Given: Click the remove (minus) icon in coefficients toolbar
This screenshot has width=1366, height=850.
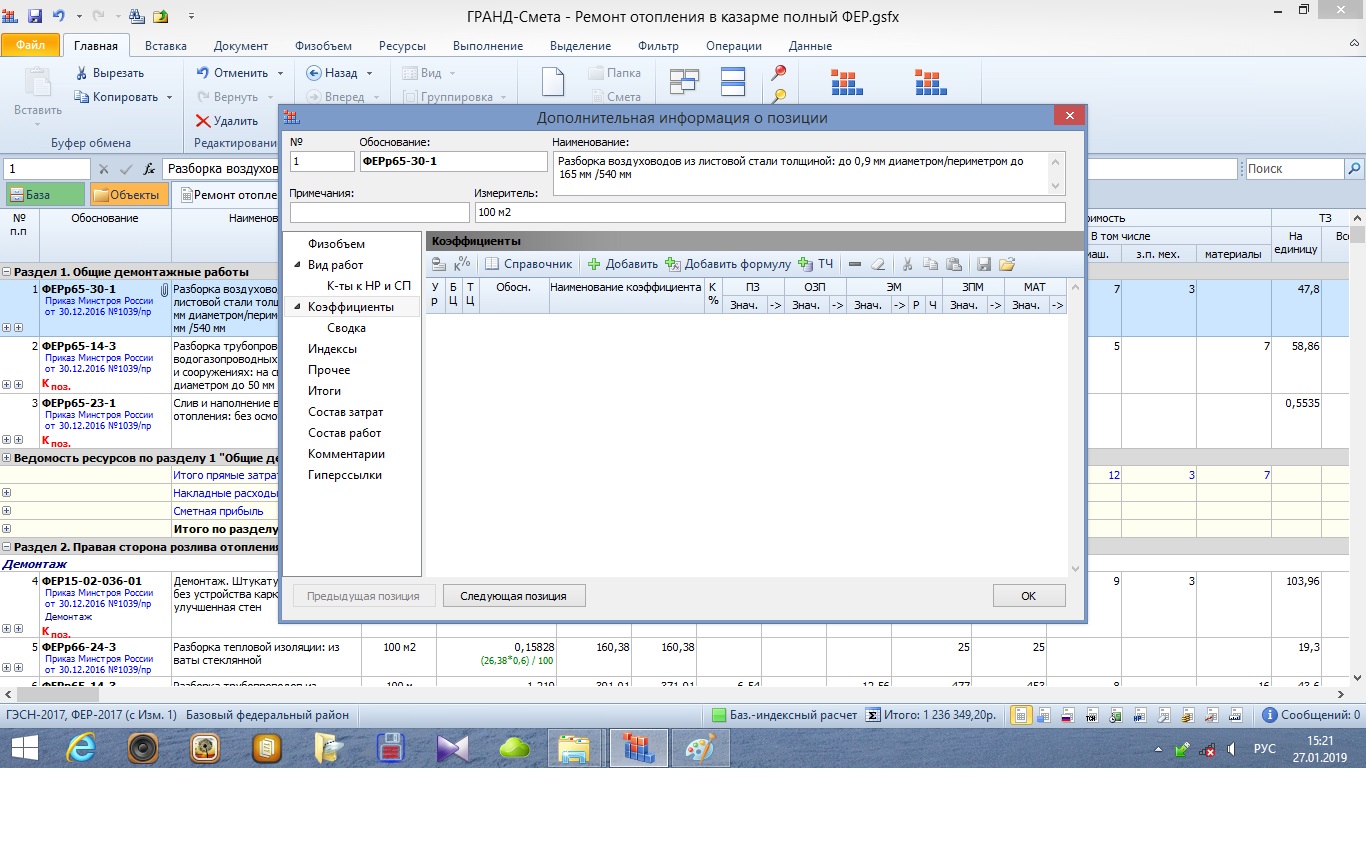Looking at the screenshot, I should [855, 264].
